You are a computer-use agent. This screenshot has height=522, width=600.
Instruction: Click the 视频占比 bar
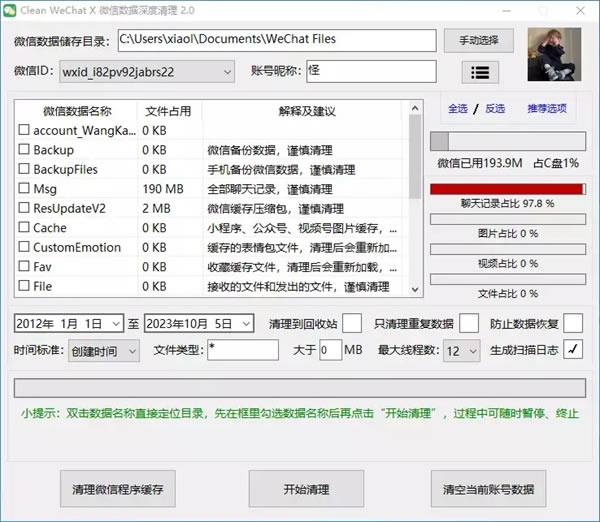(x=508, y=249)
